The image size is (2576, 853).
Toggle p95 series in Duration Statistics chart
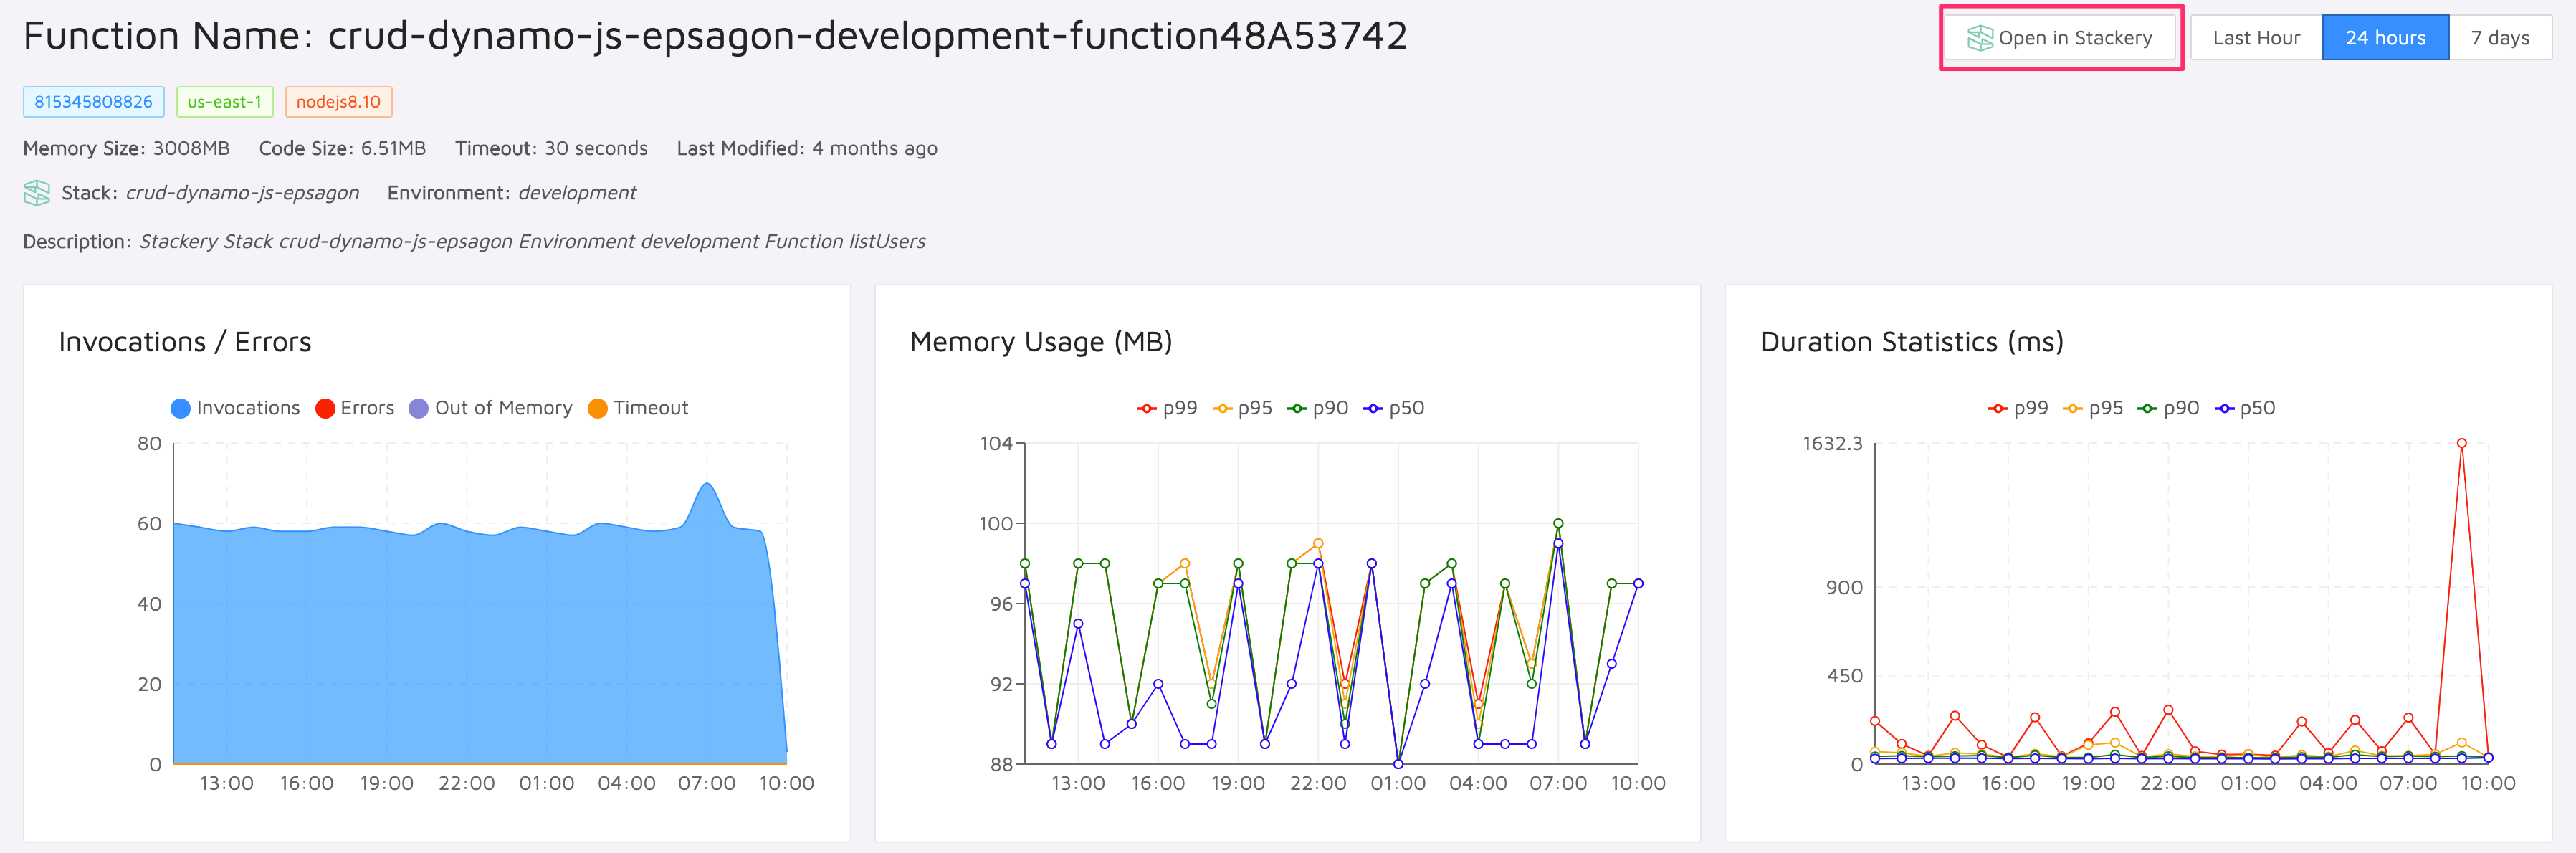click(x=2093, y=408)
